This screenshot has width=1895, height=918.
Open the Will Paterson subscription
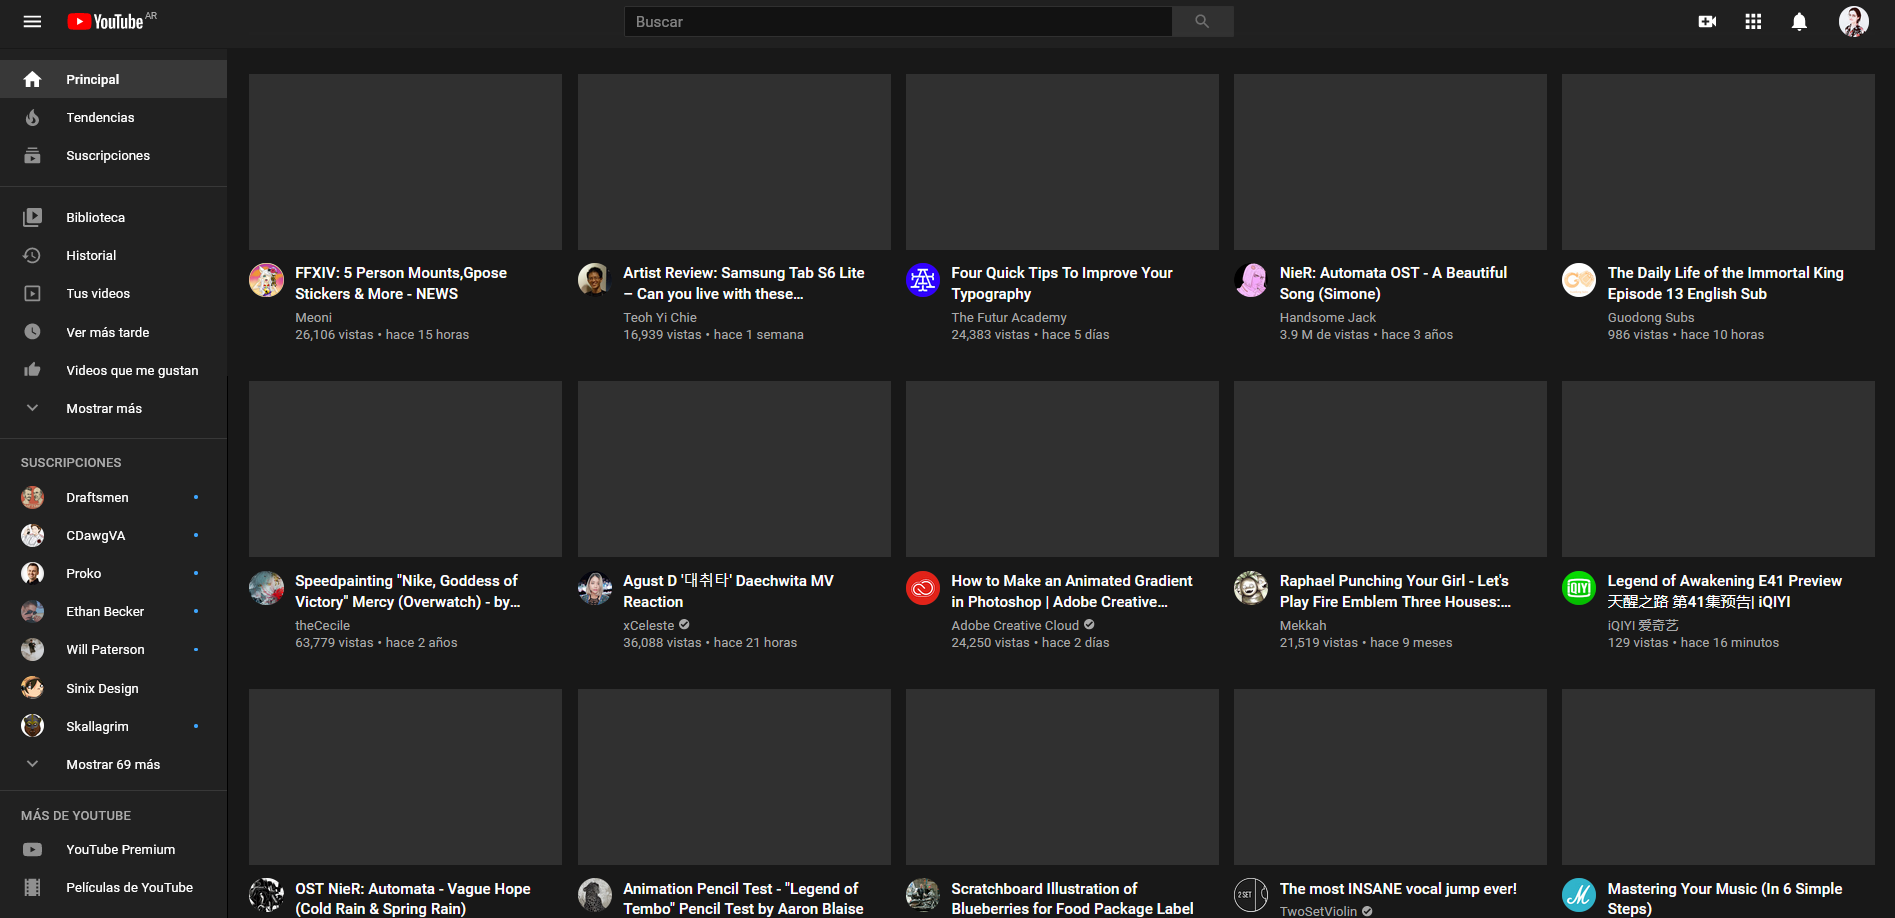113,649
